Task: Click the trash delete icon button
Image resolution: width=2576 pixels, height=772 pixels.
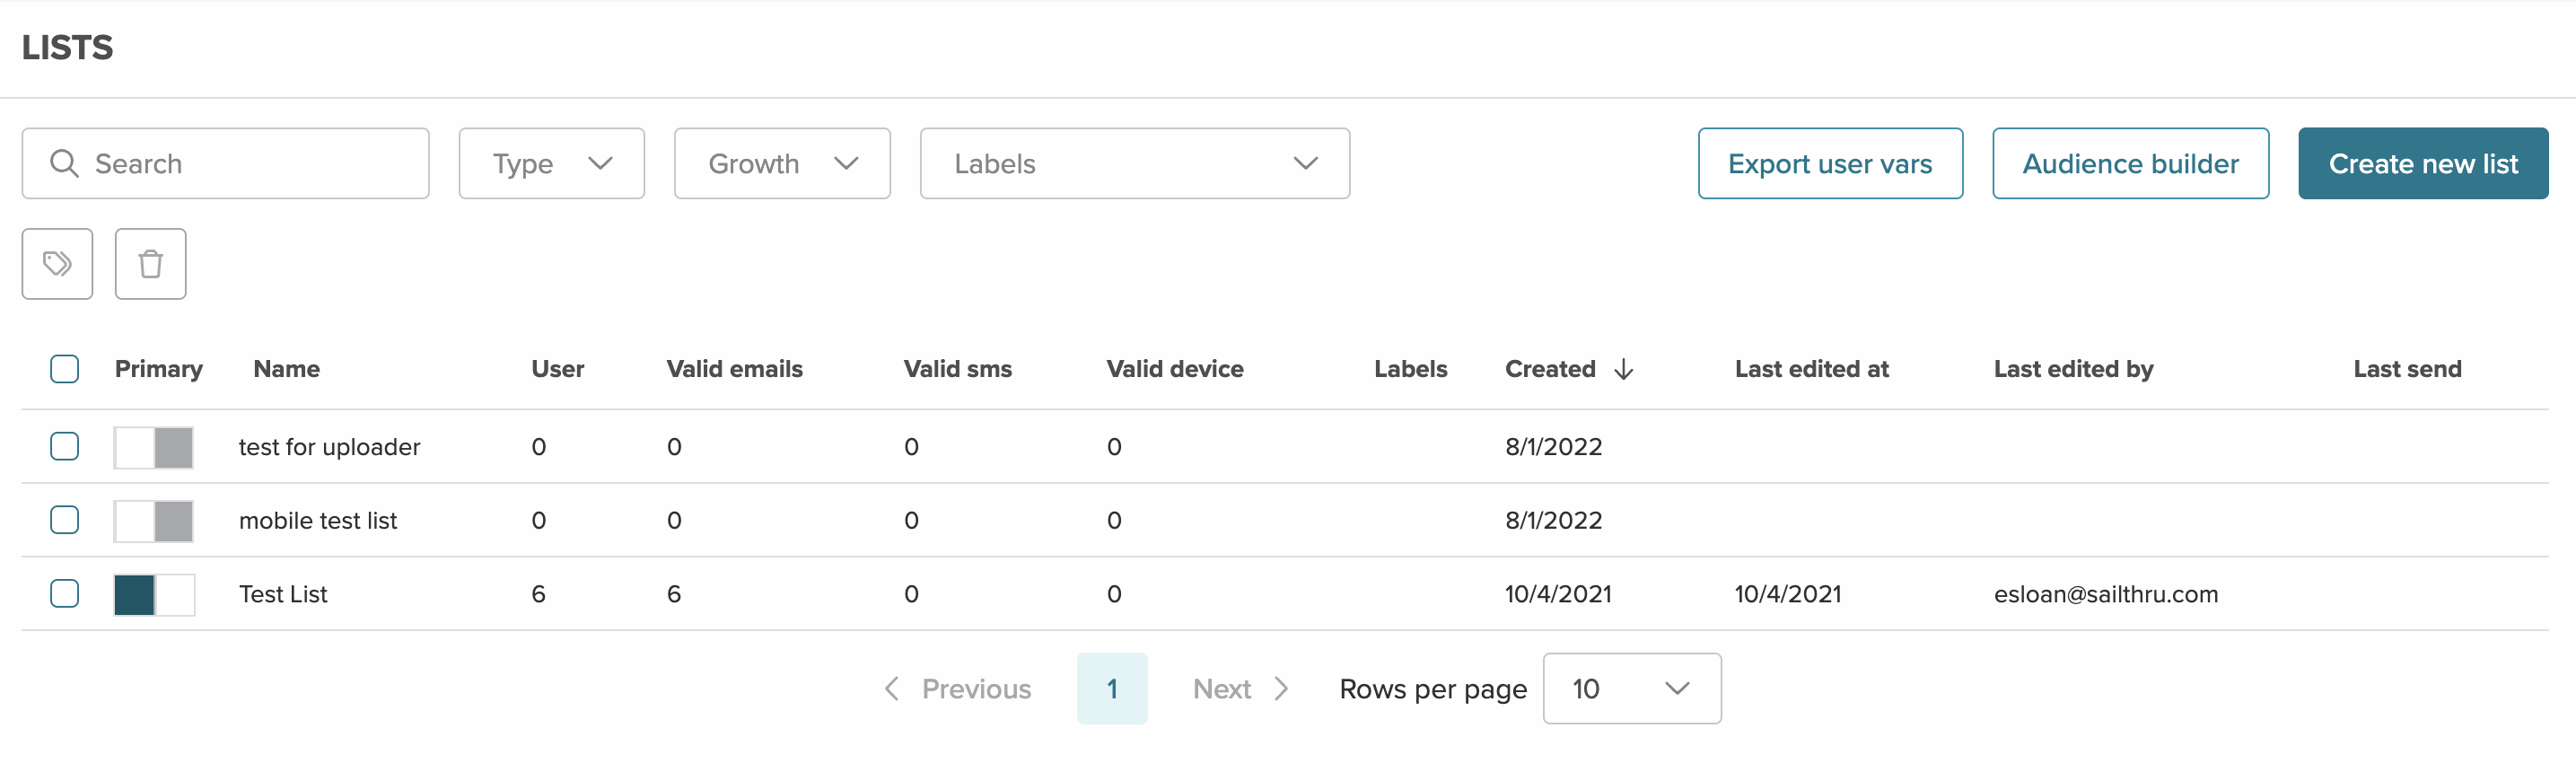Action: (x=150, y=264)
